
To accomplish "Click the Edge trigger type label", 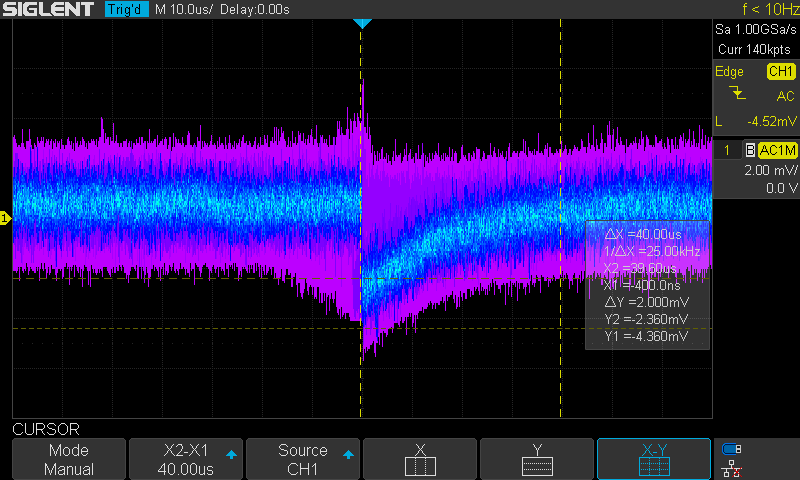I will 729,71.
